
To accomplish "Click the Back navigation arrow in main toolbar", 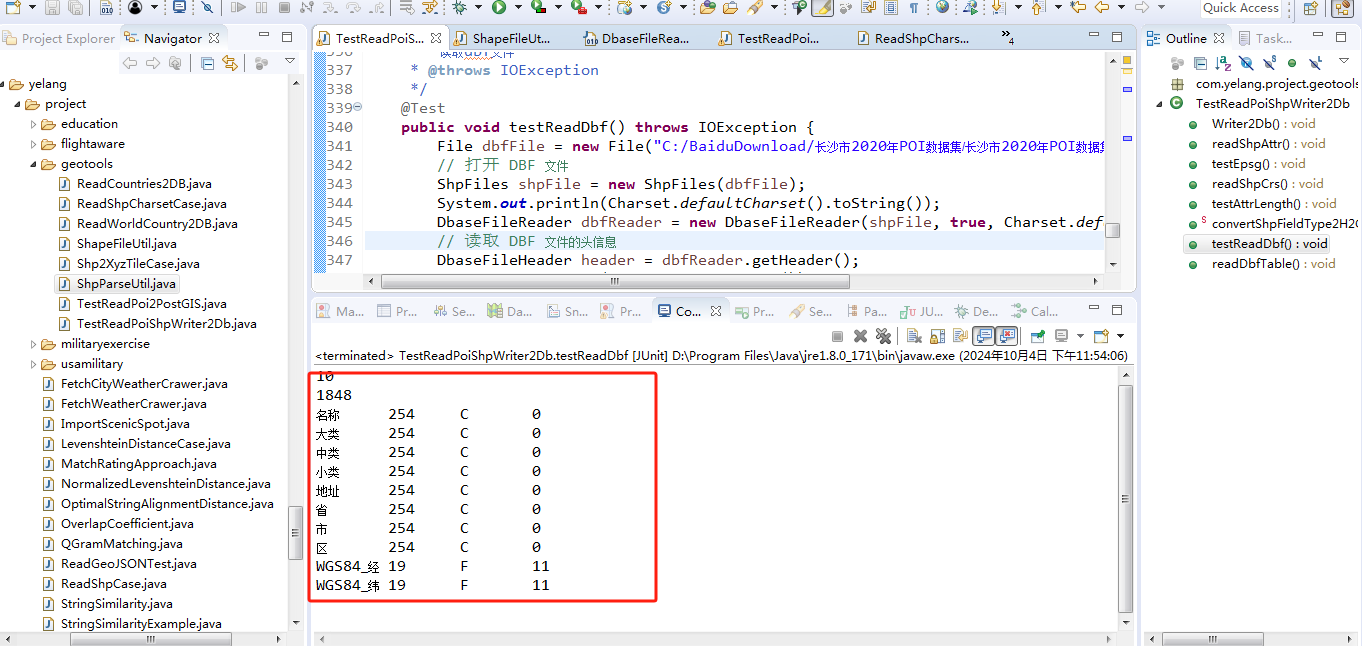I will (x=1103, y=7).
